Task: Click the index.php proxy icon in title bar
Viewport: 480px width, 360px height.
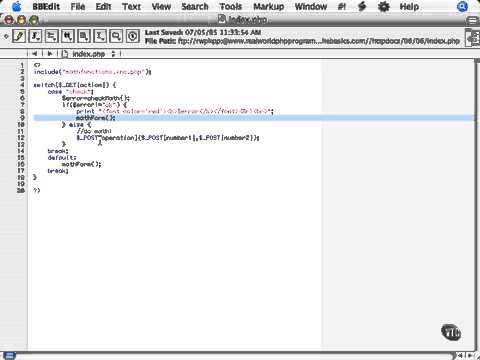Action: point(222,19)
